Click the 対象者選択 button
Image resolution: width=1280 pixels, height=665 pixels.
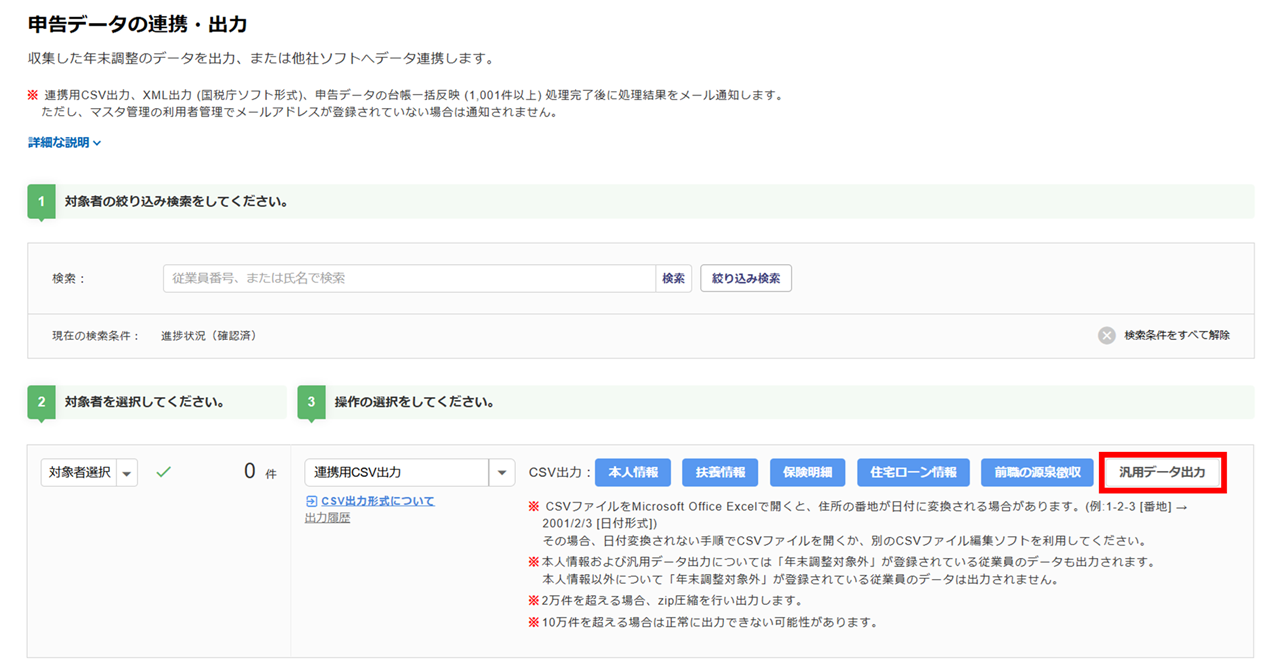click(79, 472)
